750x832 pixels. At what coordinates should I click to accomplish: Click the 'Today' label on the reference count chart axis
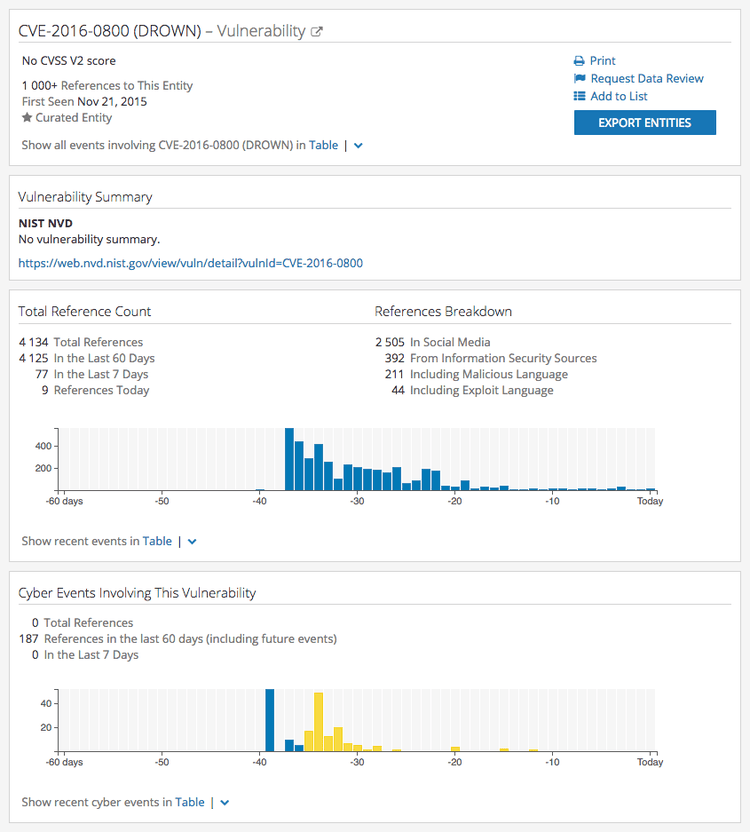coord(650,501)
